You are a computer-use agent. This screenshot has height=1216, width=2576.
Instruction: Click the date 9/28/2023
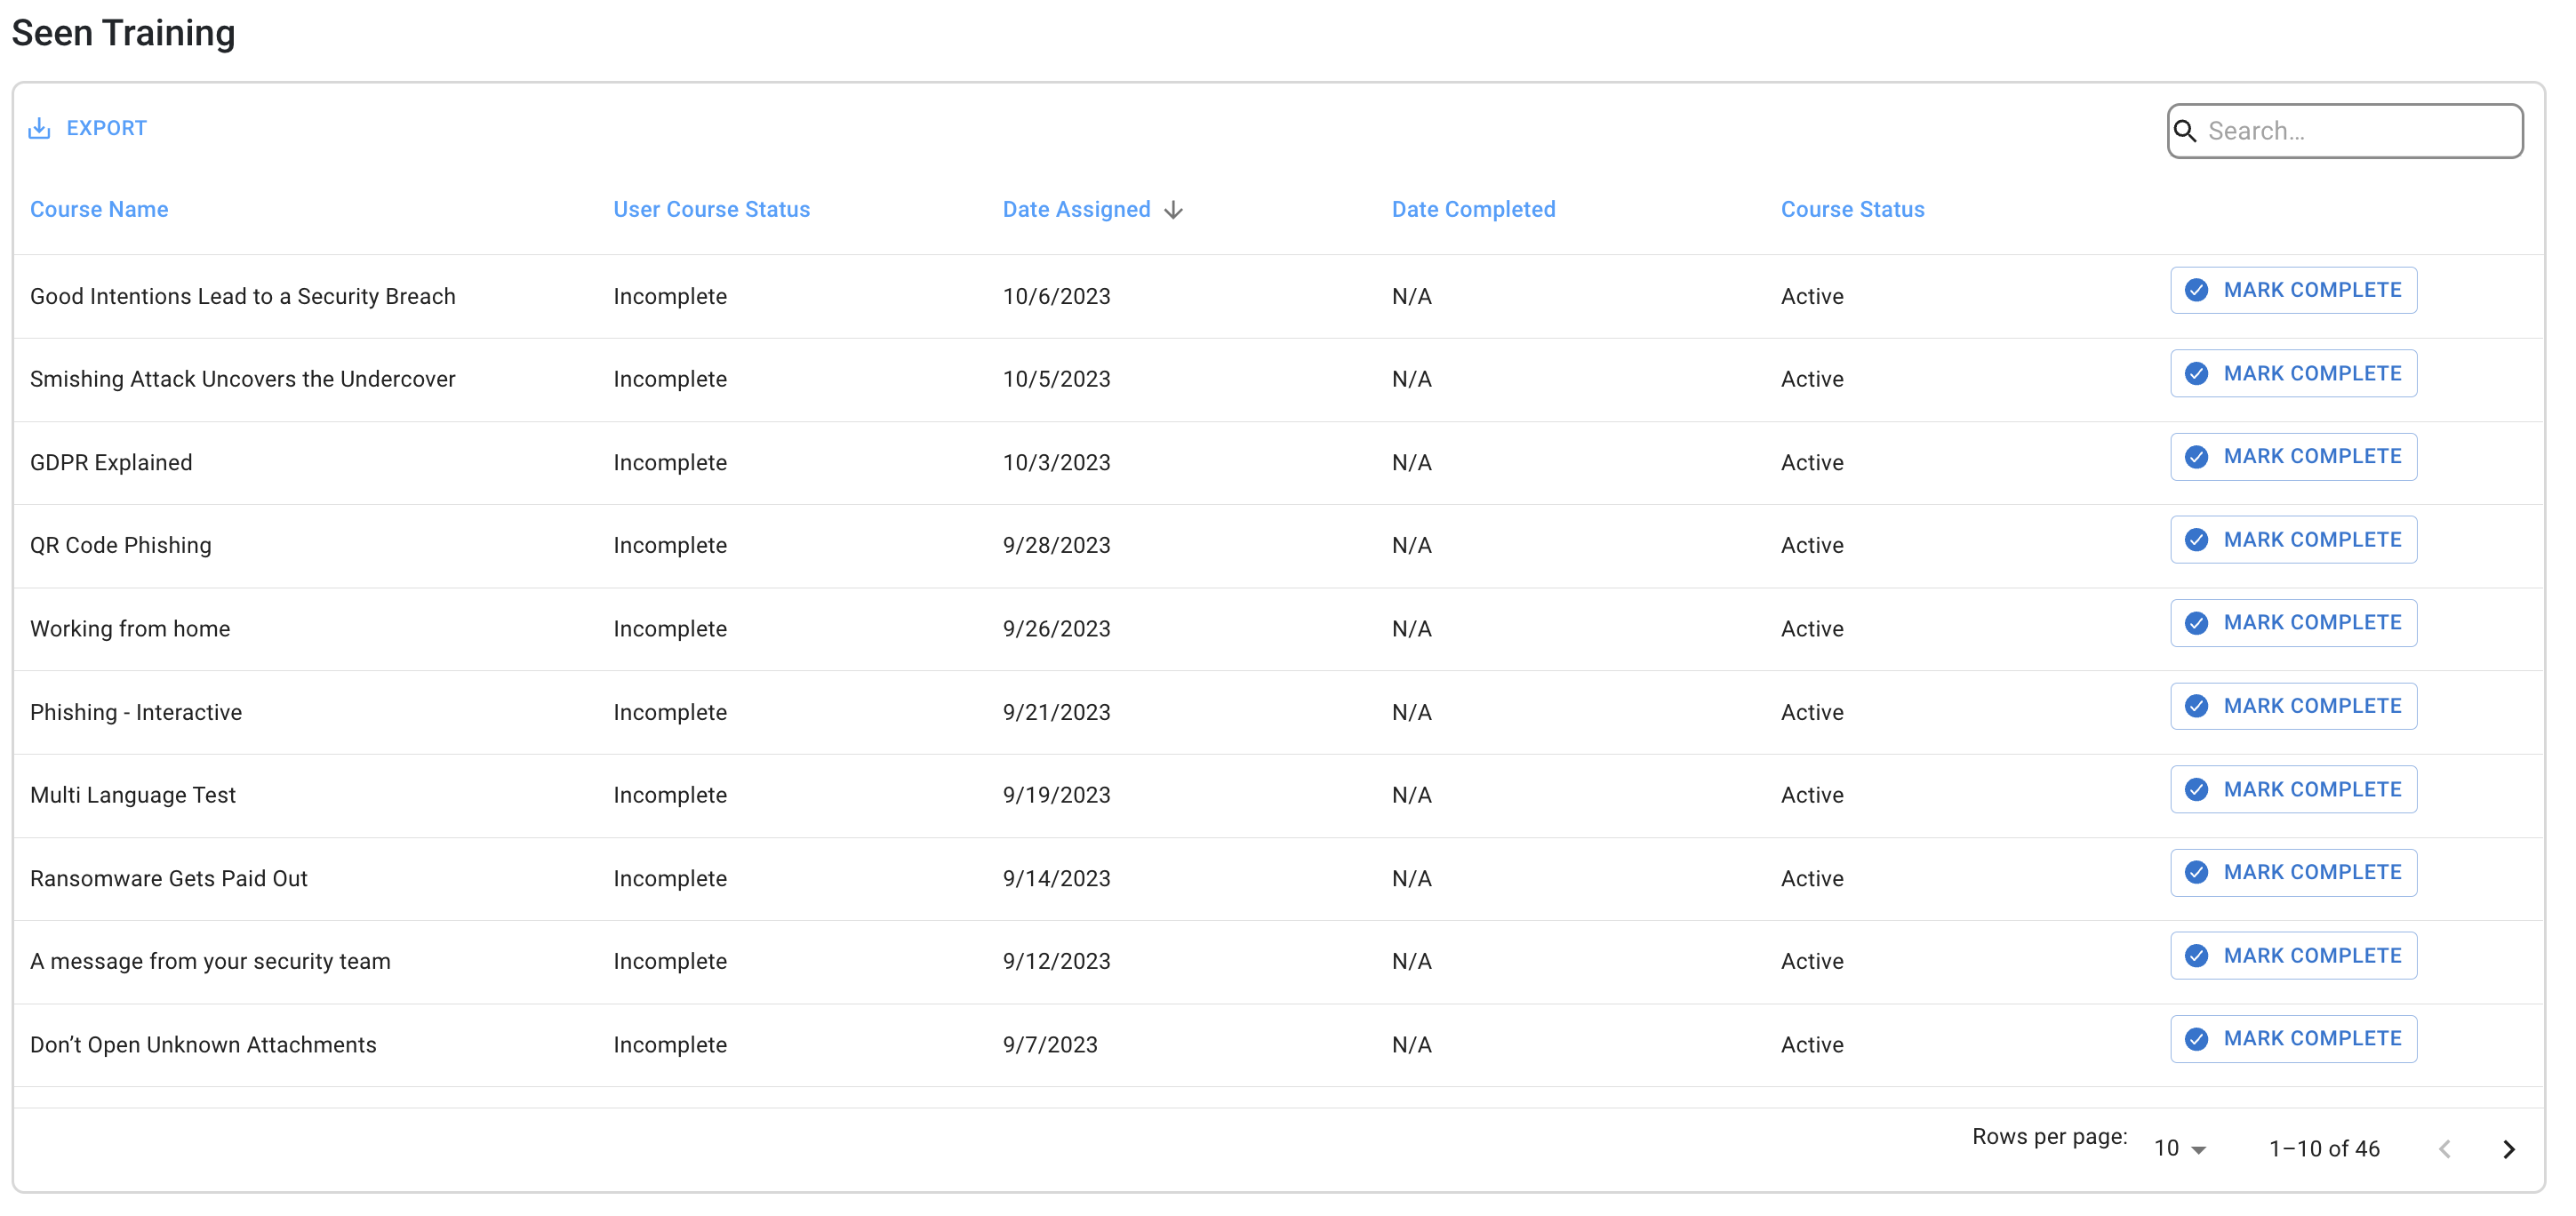click(1057, 545)
